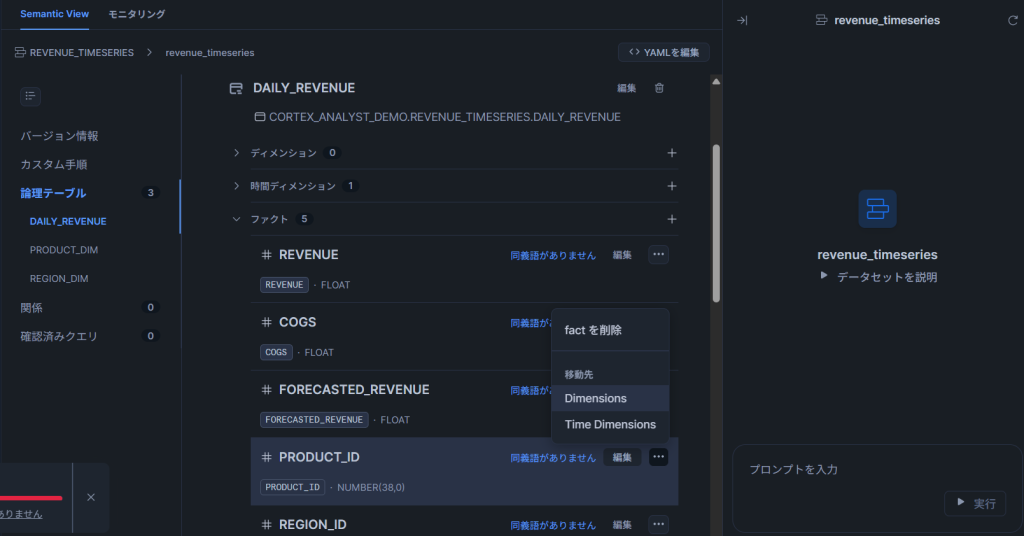Click the outline list icon in sidebar
Viewport: 1024px width, 536px height.
tap(30, 96)
